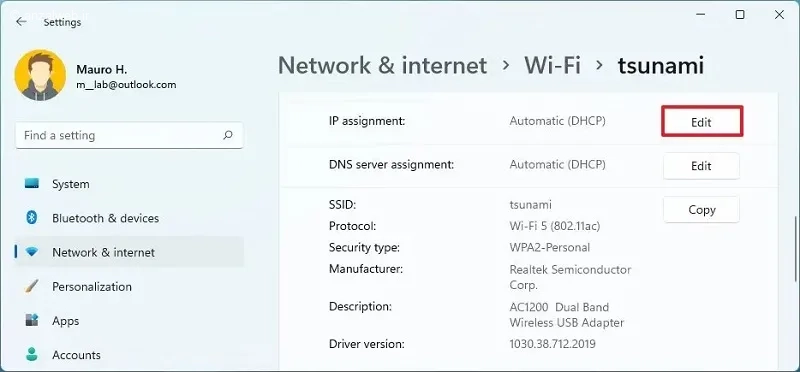Click Realtek Semiconductor Corp. manufacturer value
This screenshot has height=372, width=800.
[570, 277]
